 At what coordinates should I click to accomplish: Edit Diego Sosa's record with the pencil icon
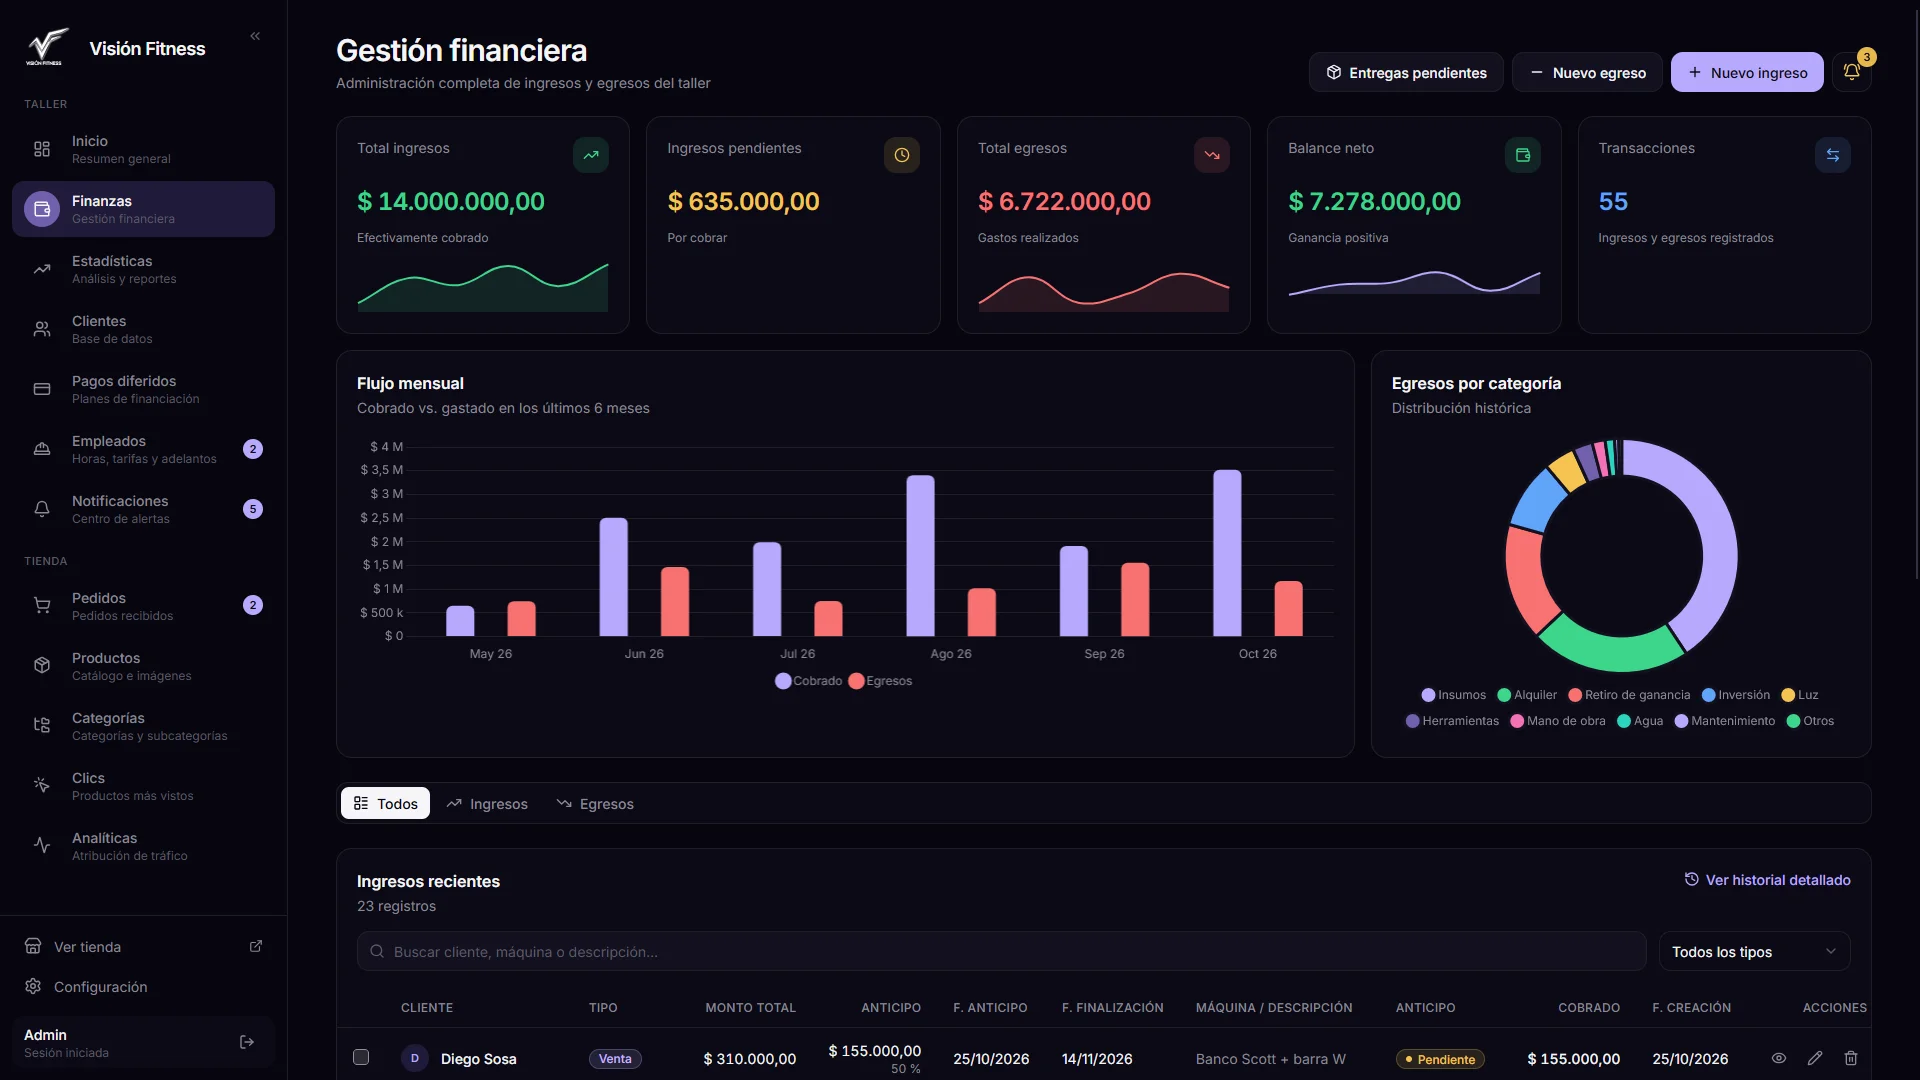click(x=1815, y=1058)
